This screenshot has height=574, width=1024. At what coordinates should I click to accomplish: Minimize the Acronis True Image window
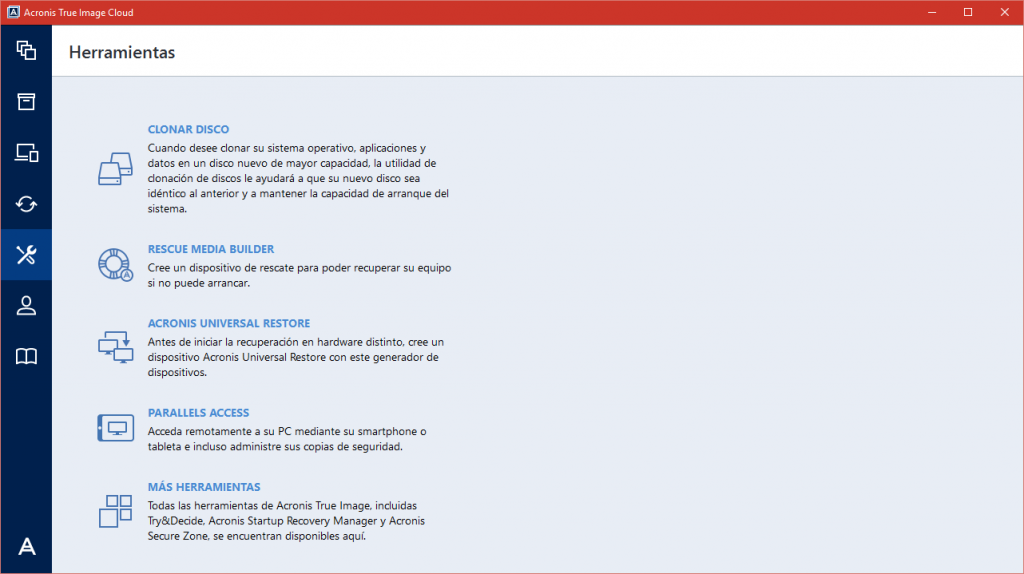(932, 12)
